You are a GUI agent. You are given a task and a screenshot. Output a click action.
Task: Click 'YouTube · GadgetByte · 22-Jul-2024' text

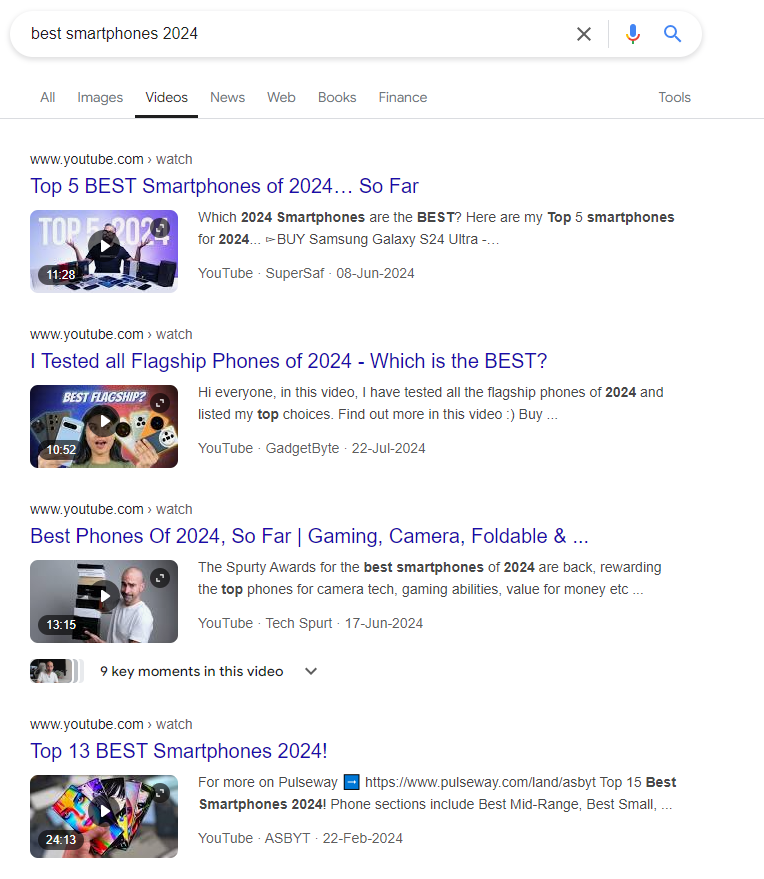tap(312, 448)
